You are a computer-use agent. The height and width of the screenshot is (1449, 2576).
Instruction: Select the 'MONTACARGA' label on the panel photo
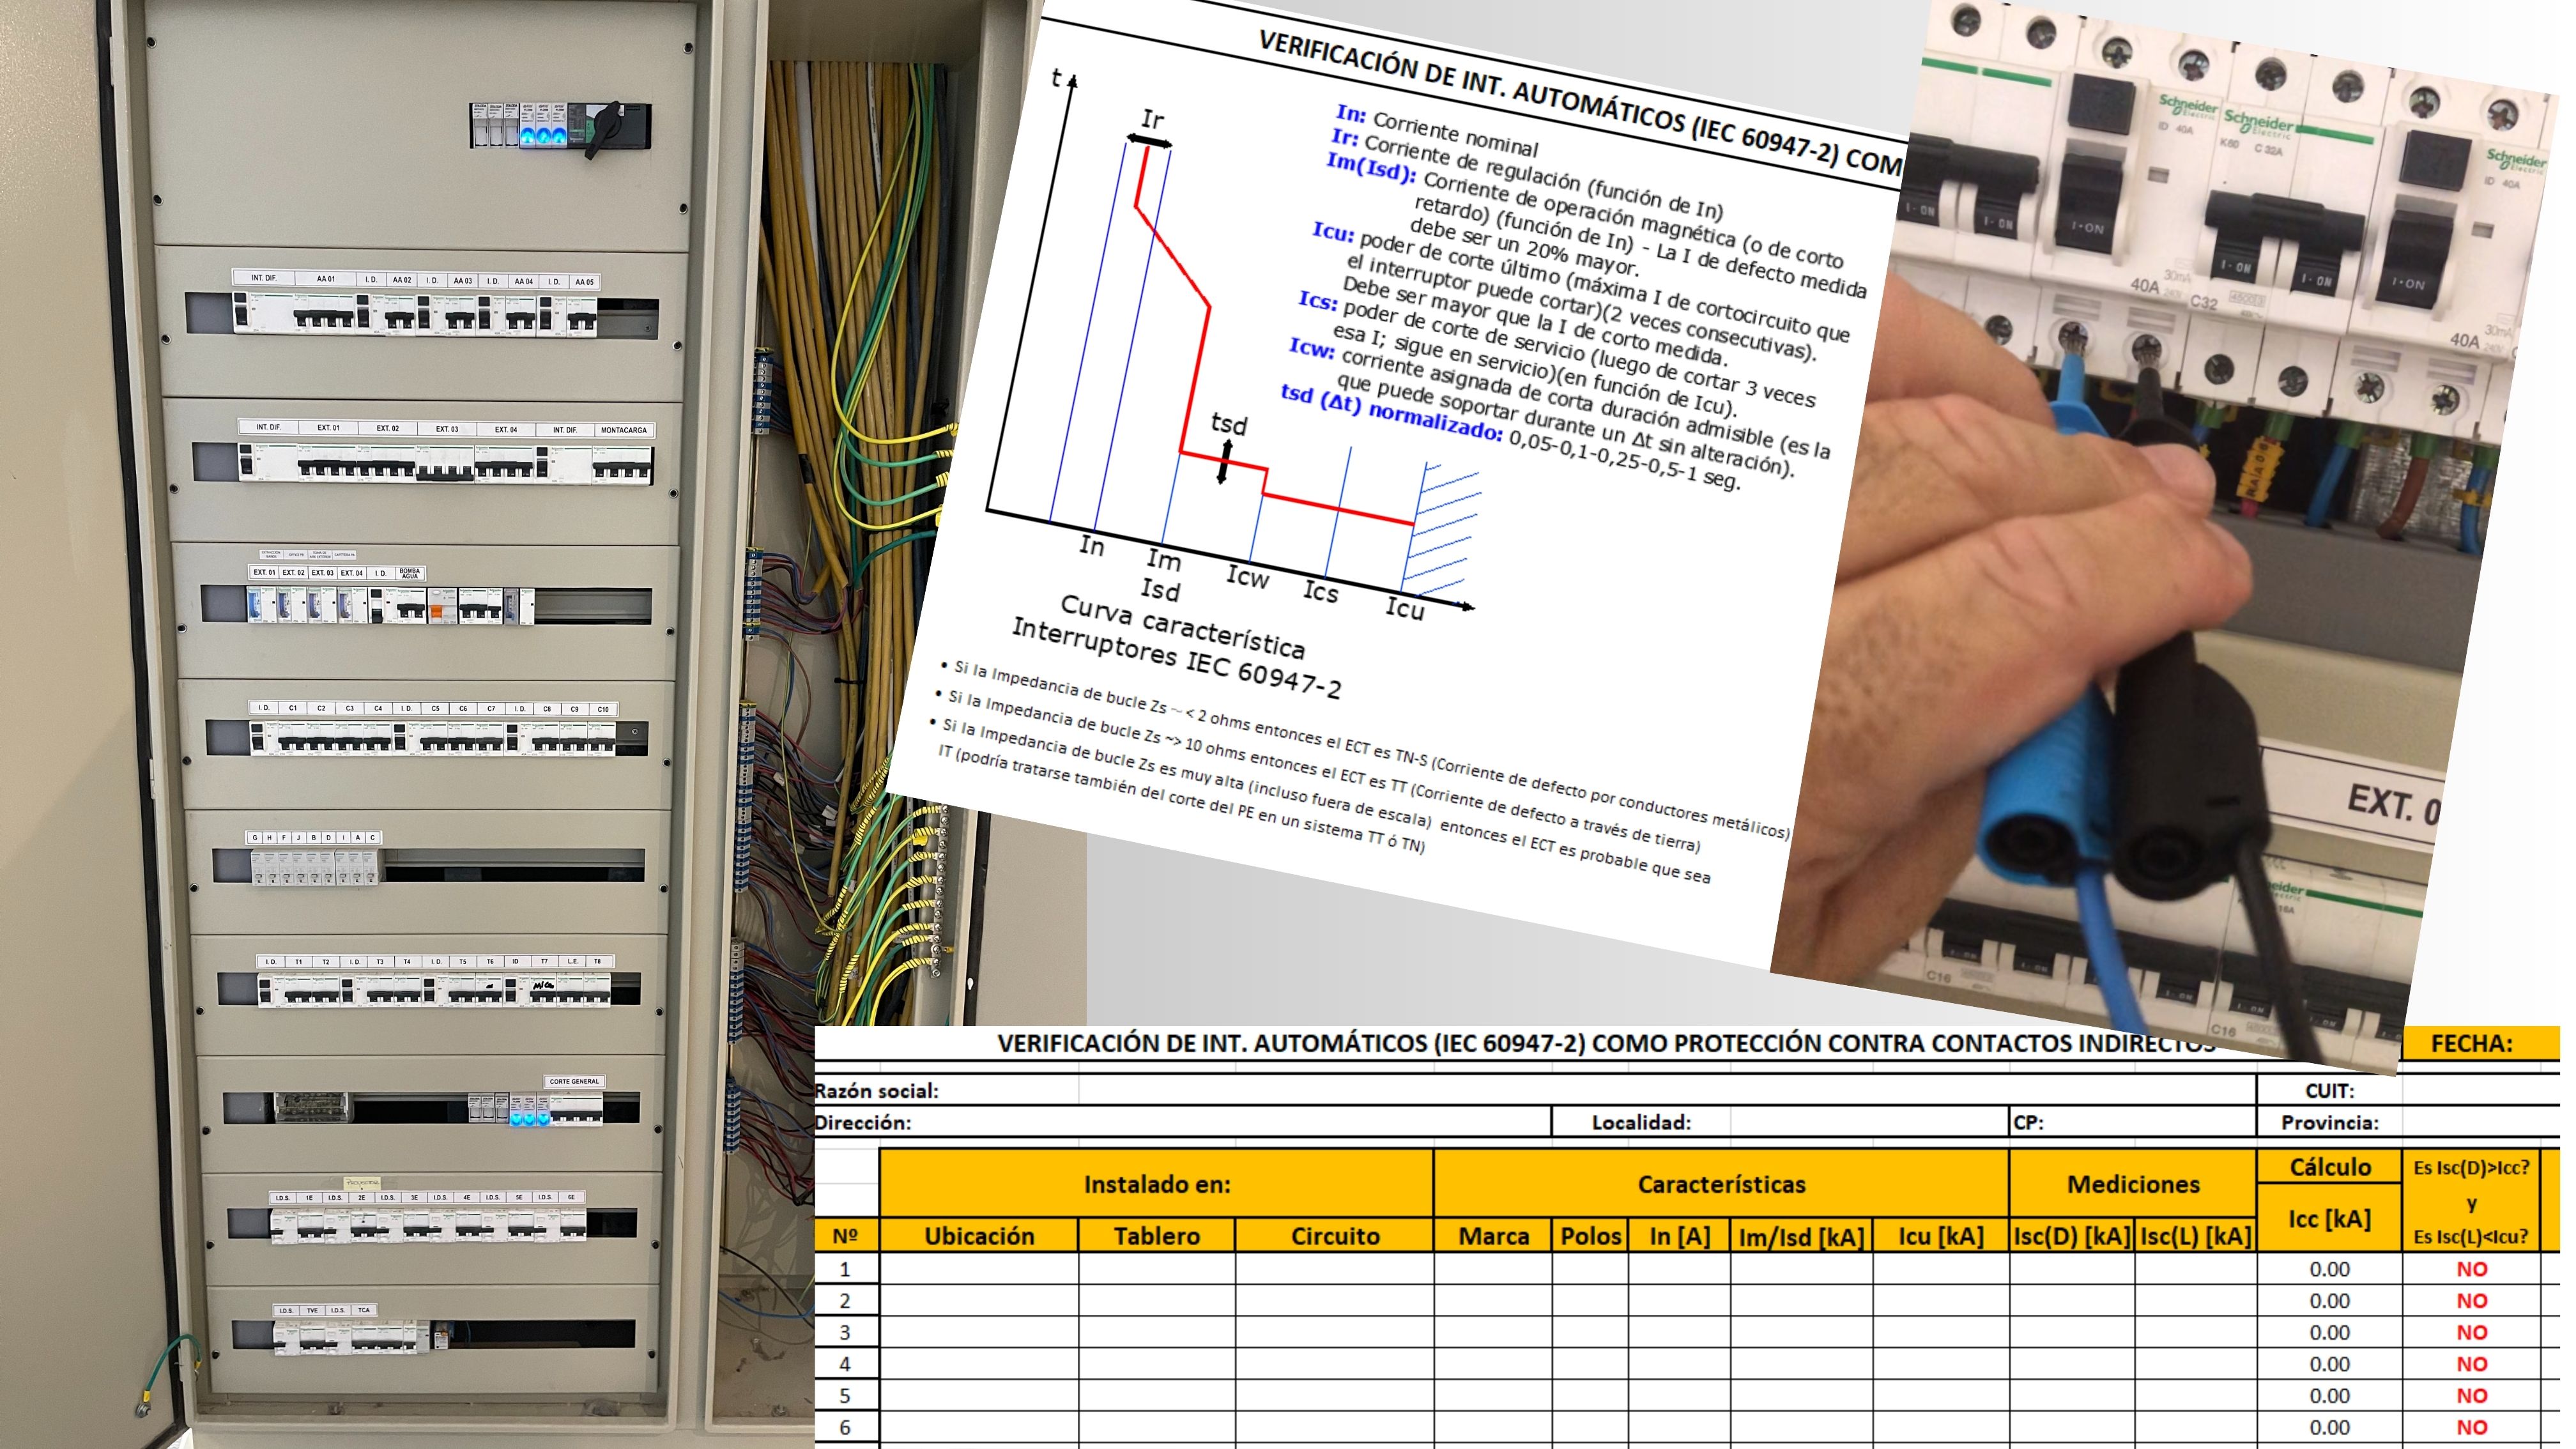(x=624, y=430)
